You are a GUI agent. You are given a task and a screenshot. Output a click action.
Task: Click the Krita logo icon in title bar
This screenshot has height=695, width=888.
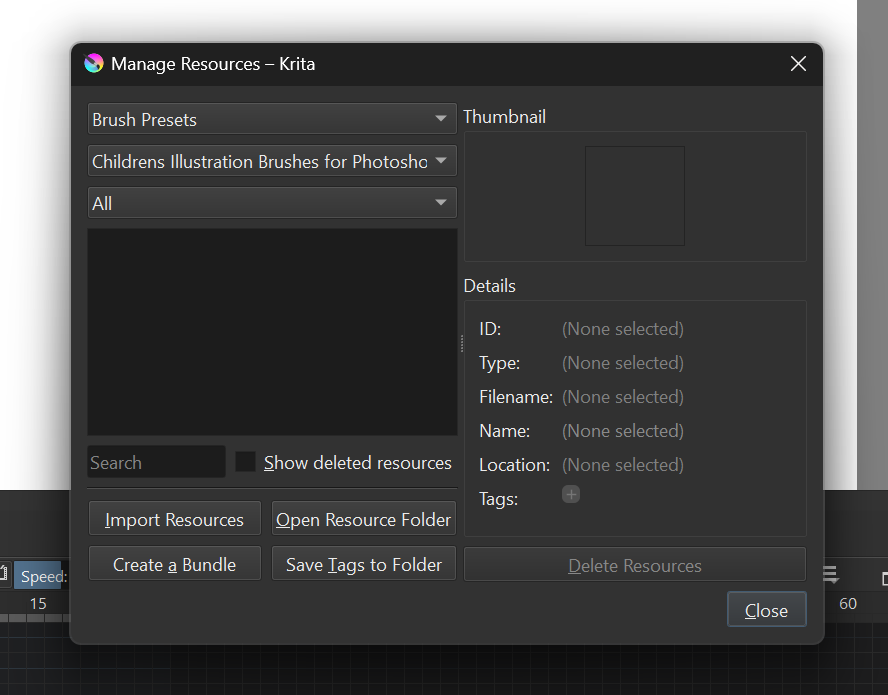pos(94,64)
